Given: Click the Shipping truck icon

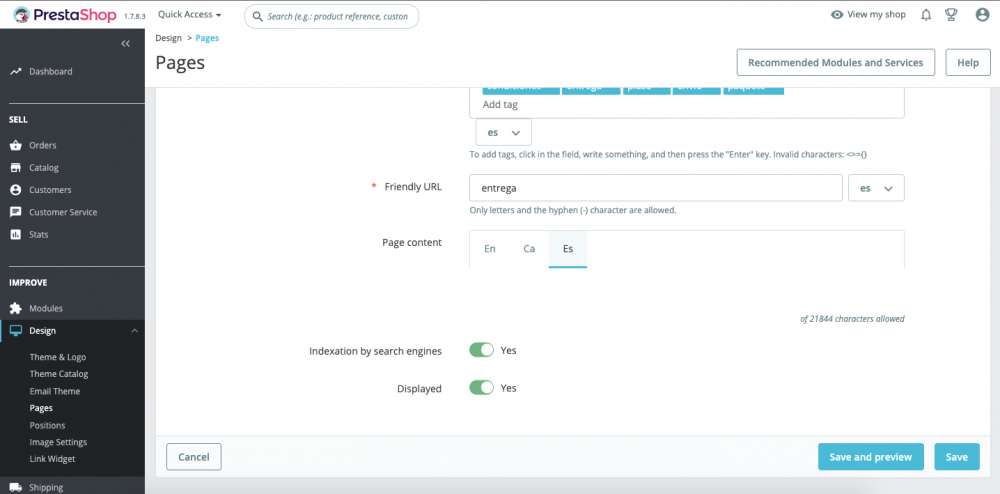Looking at the screenshot, I should [16, 488].
